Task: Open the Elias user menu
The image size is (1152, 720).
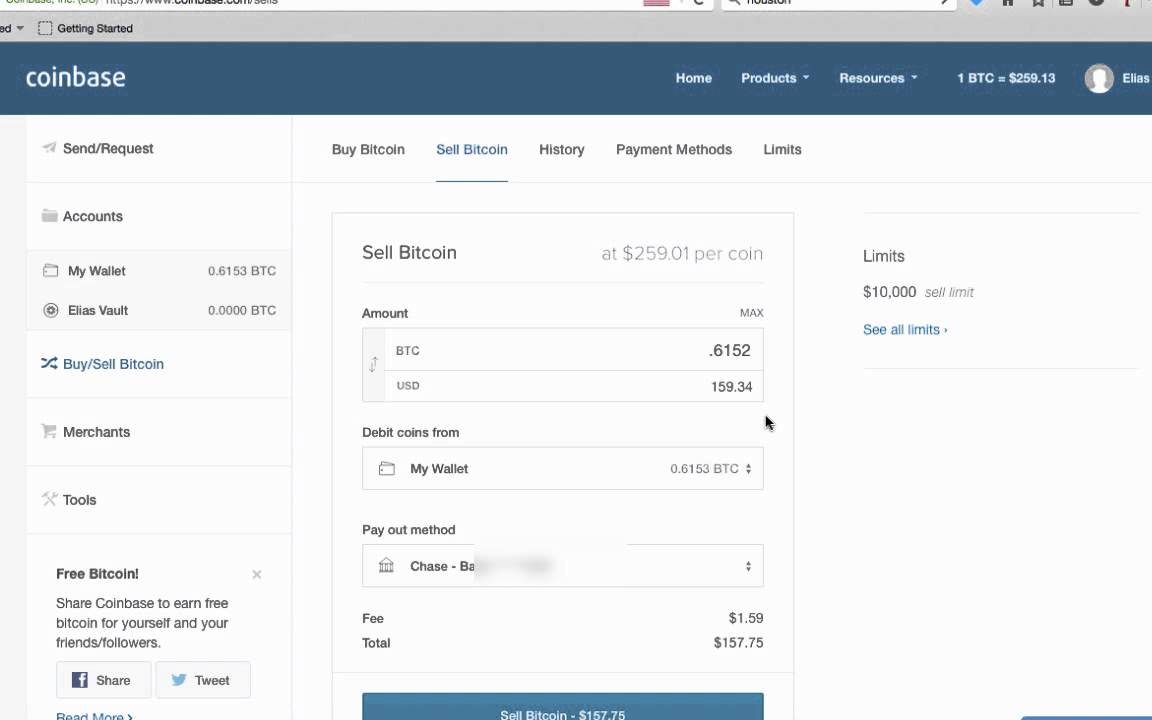Action: [x=1135, y=78]
